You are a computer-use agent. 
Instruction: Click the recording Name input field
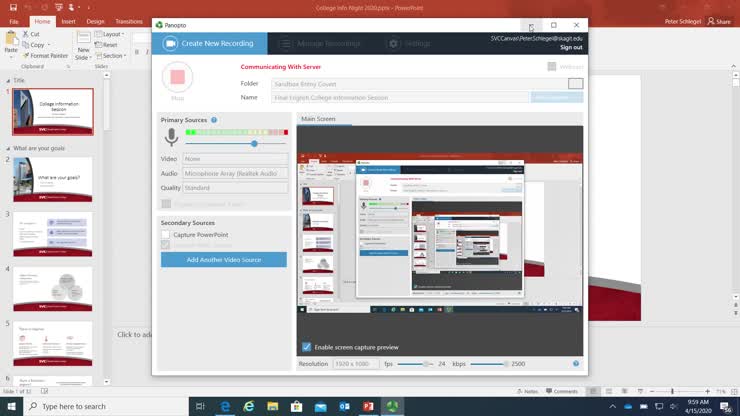[x=400, y=97]
